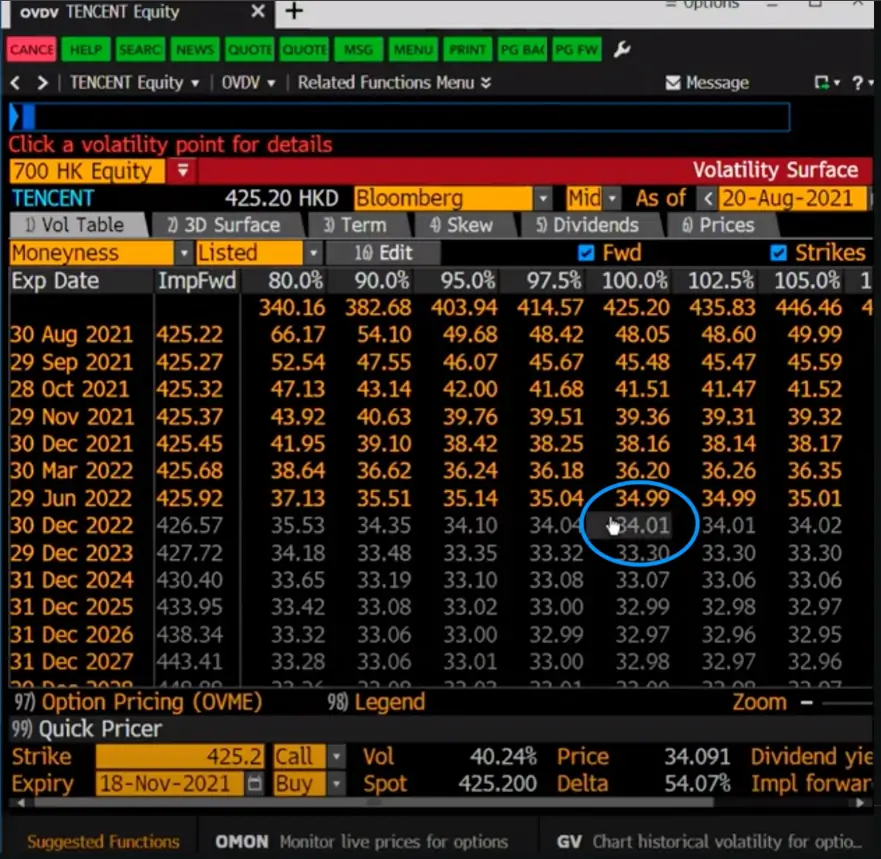Open a new tab with plus icon
This screenshot has height=859, width=881.
(x=294, y=12)
